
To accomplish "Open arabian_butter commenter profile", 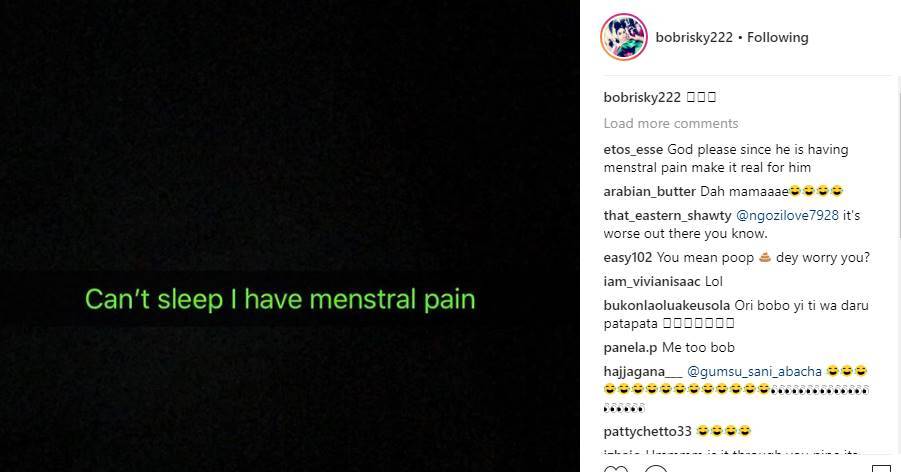I will point(649,191).
